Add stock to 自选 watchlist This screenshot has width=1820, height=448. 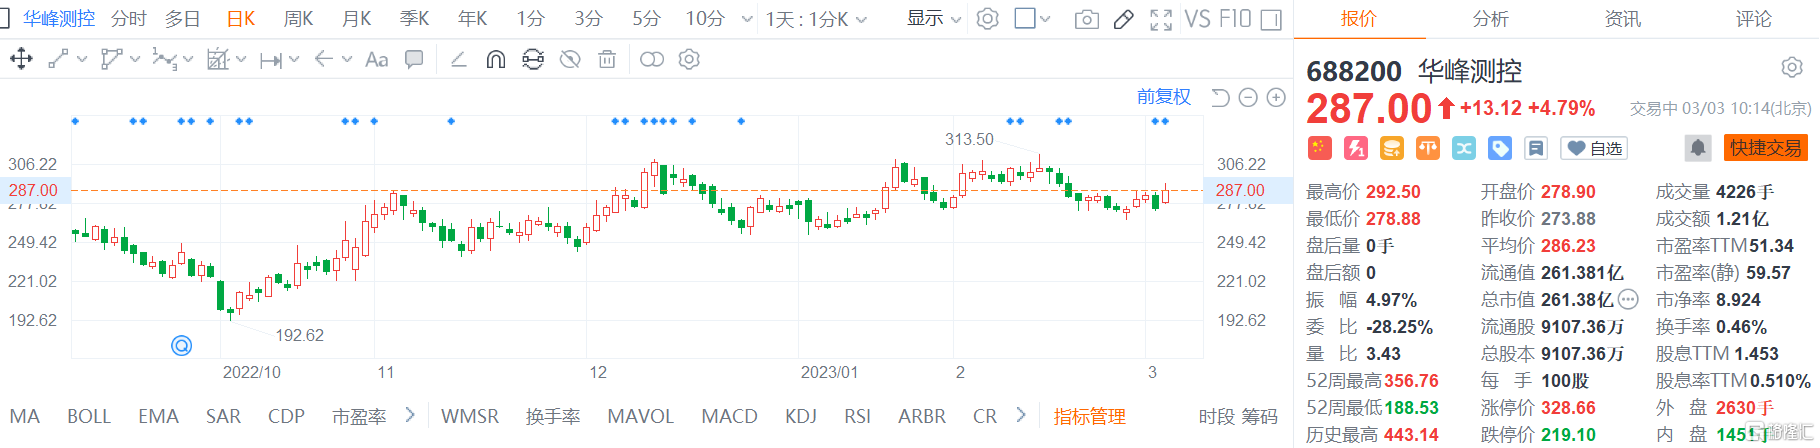tap(1594, 148)
